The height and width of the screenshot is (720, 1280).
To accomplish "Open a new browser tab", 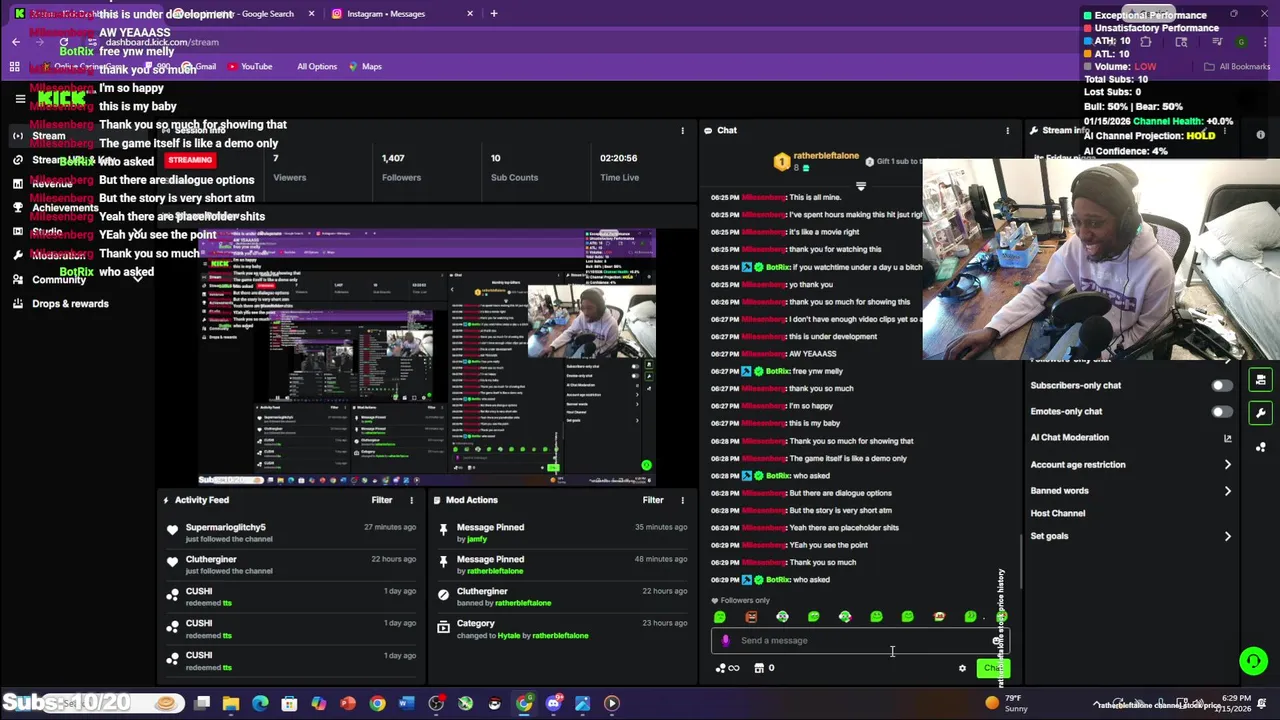I will (494, 14).
